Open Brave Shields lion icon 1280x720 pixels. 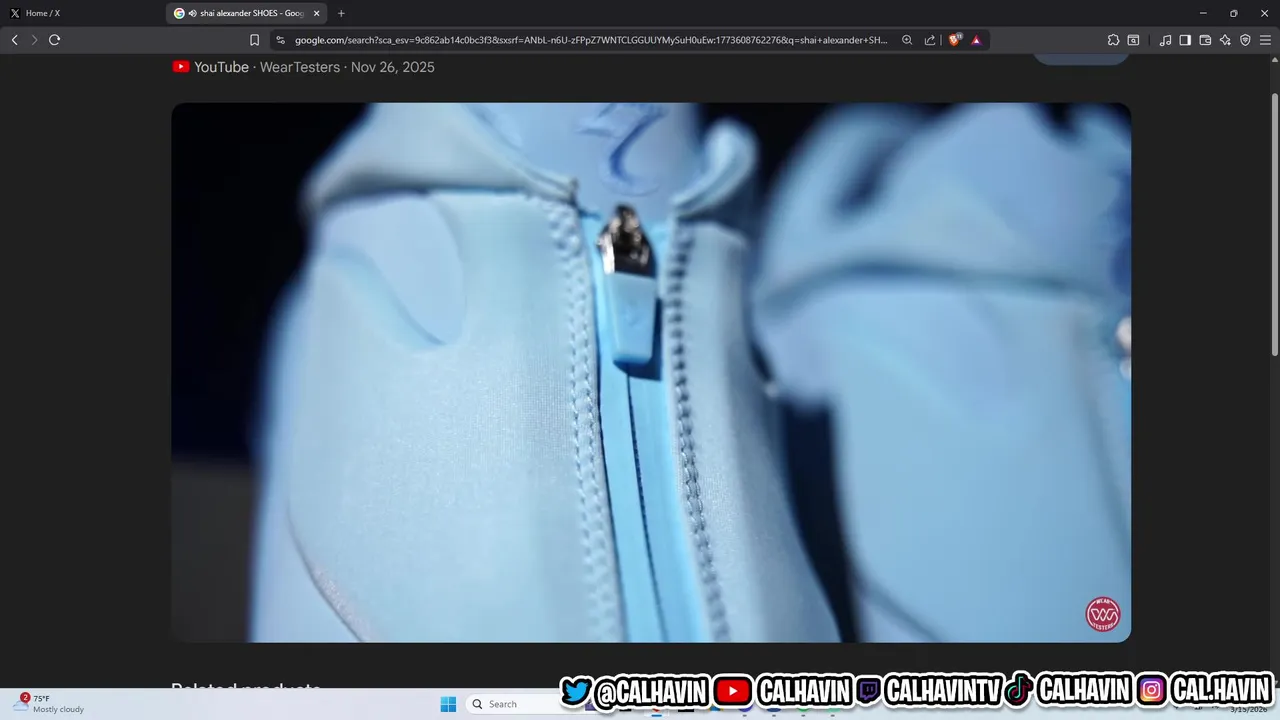[954, 40]
